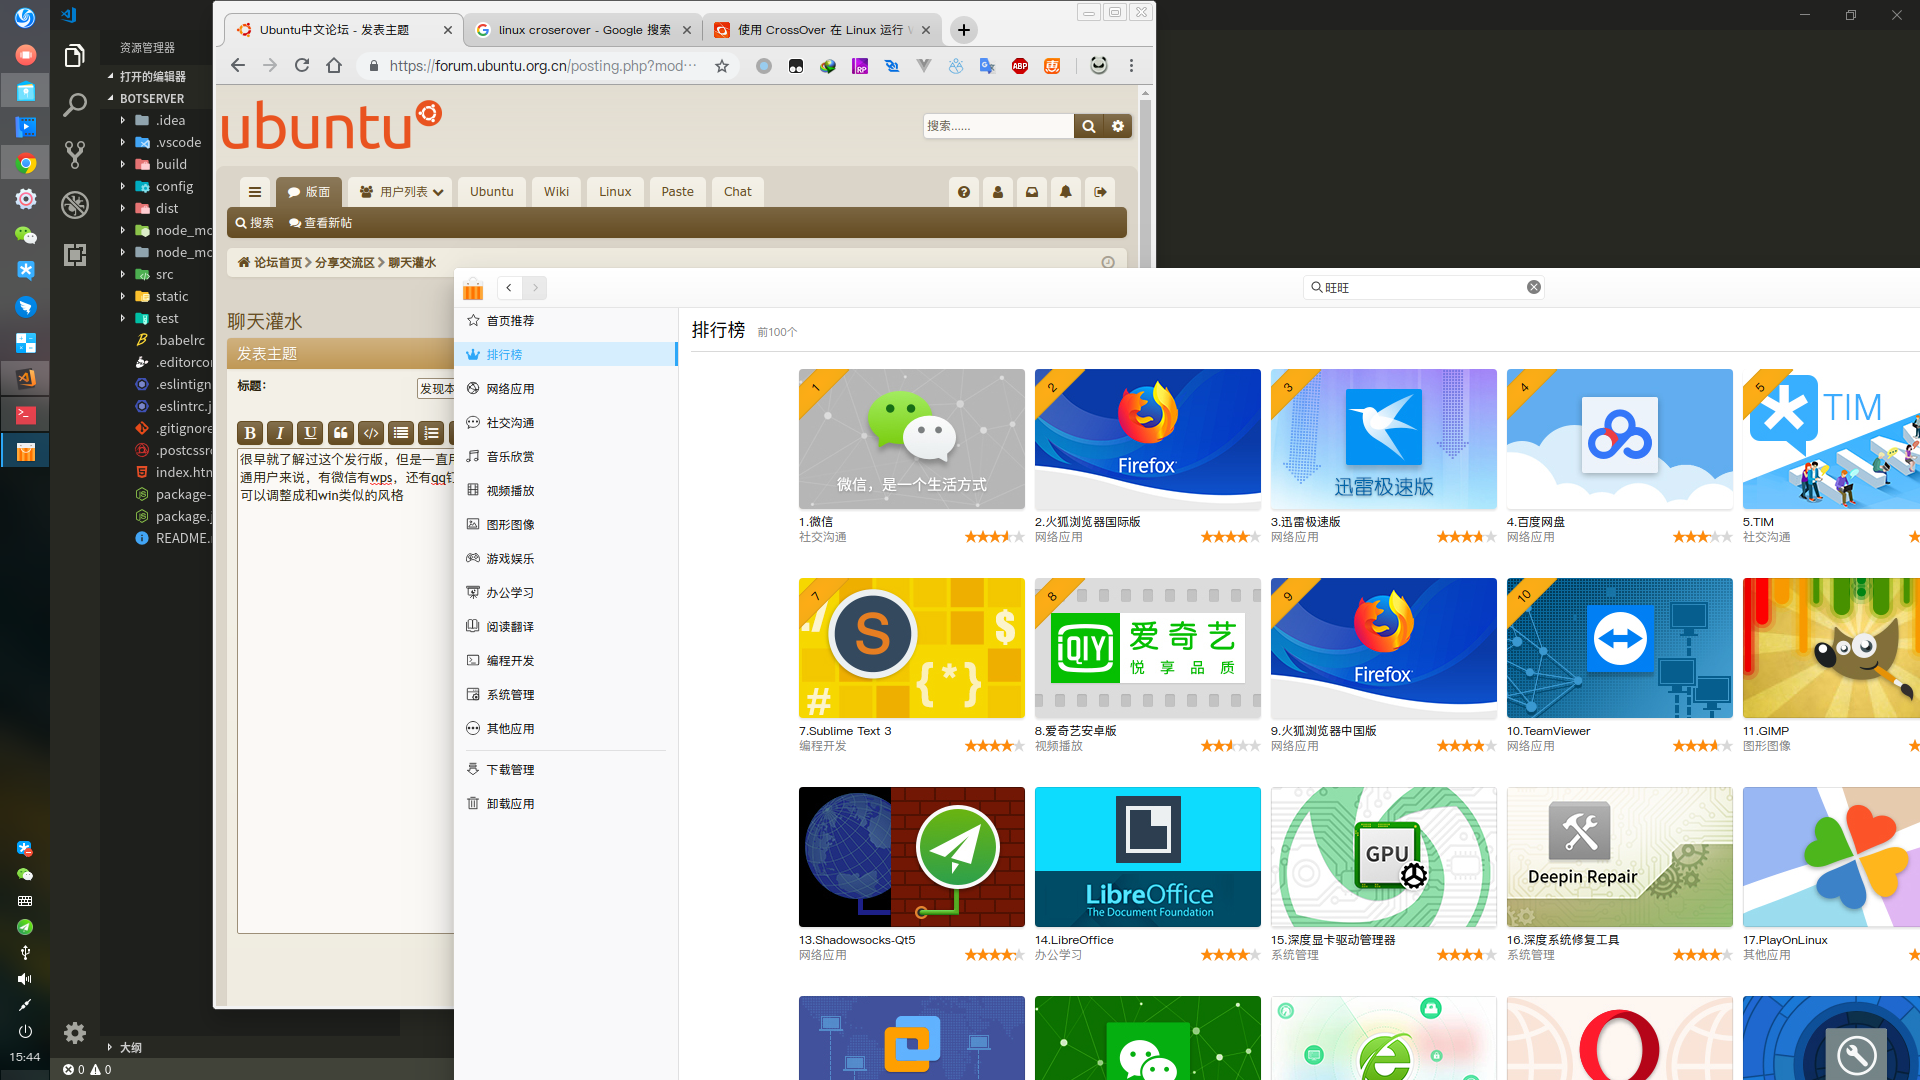This screenshot has height=1080, width=1920.
Task: Open forum advanced search gear
Action: pyautogui.click(x=1118, y=126)
